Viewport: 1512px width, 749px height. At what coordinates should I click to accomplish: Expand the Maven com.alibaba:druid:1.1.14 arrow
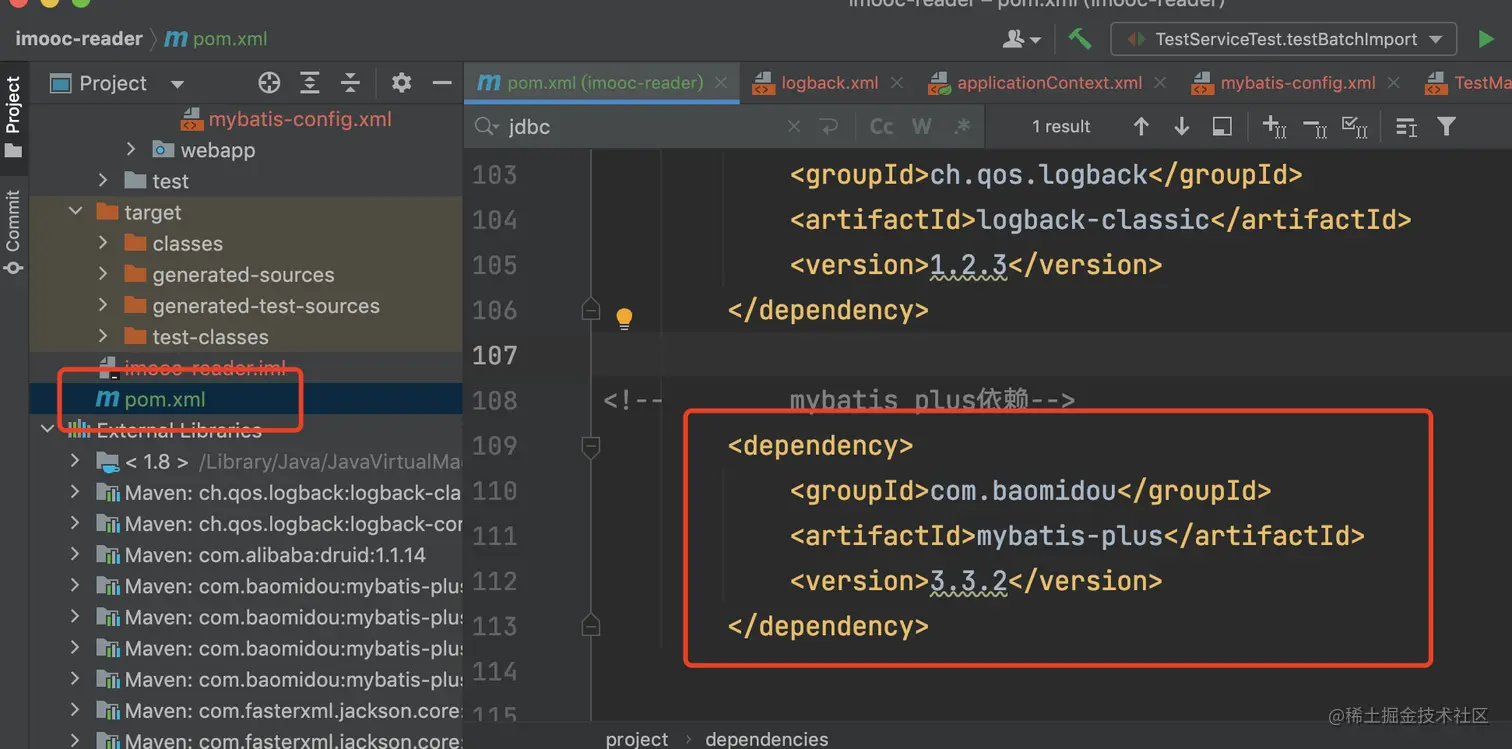[x=75, y=554]
